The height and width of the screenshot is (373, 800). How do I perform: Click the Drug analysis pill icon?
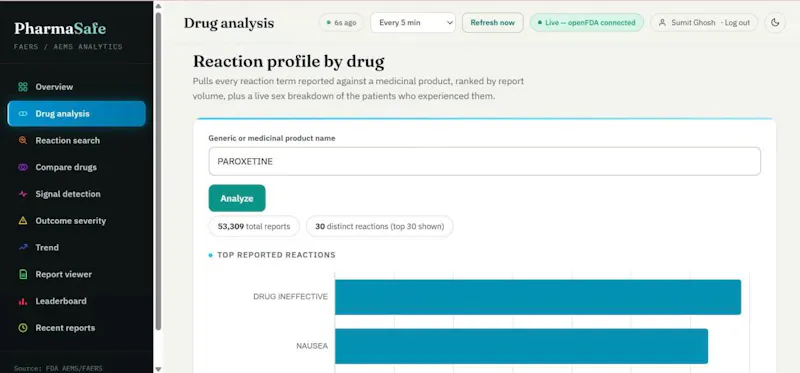point(22,114)
